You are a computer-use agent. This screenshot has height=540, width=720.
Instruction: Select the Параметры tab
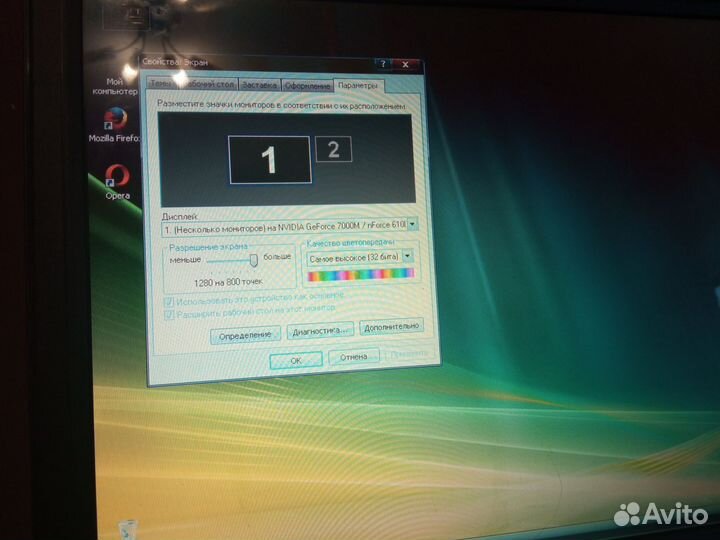coord(358,86)
